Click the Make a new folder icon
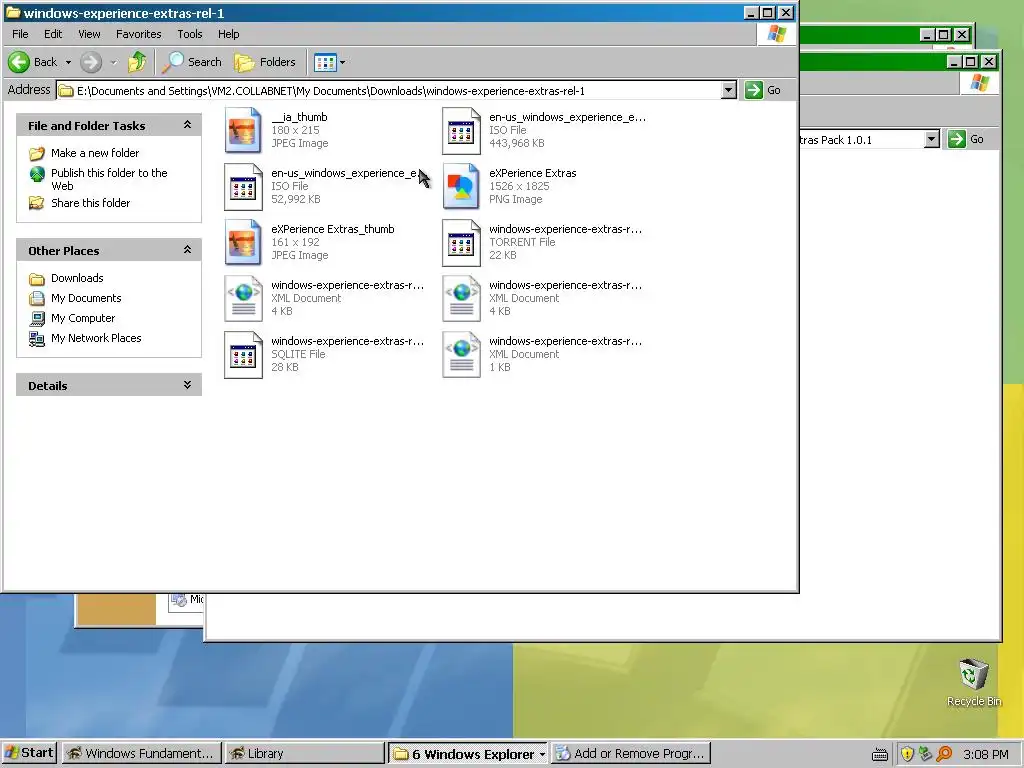 (37, 153)
